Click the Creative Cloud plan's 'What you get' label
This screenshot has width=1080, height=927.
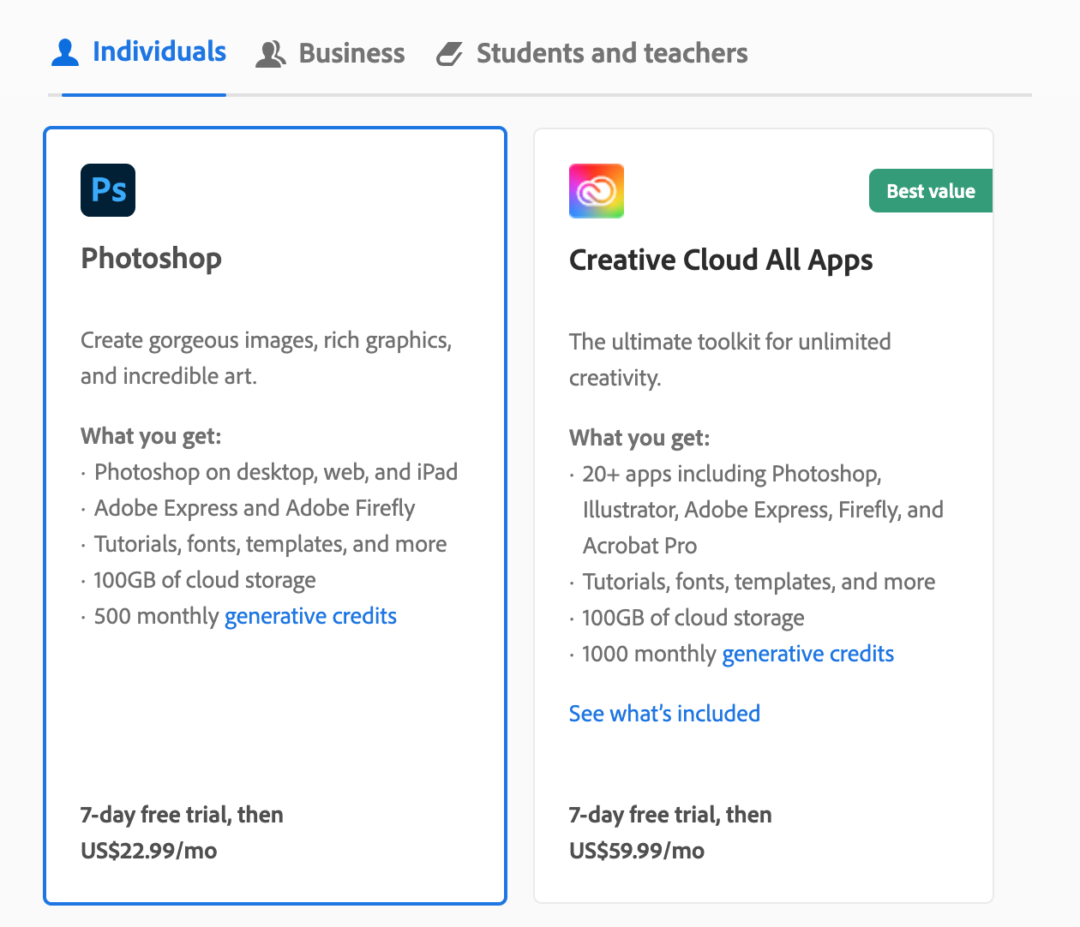(x=639, y=438)
